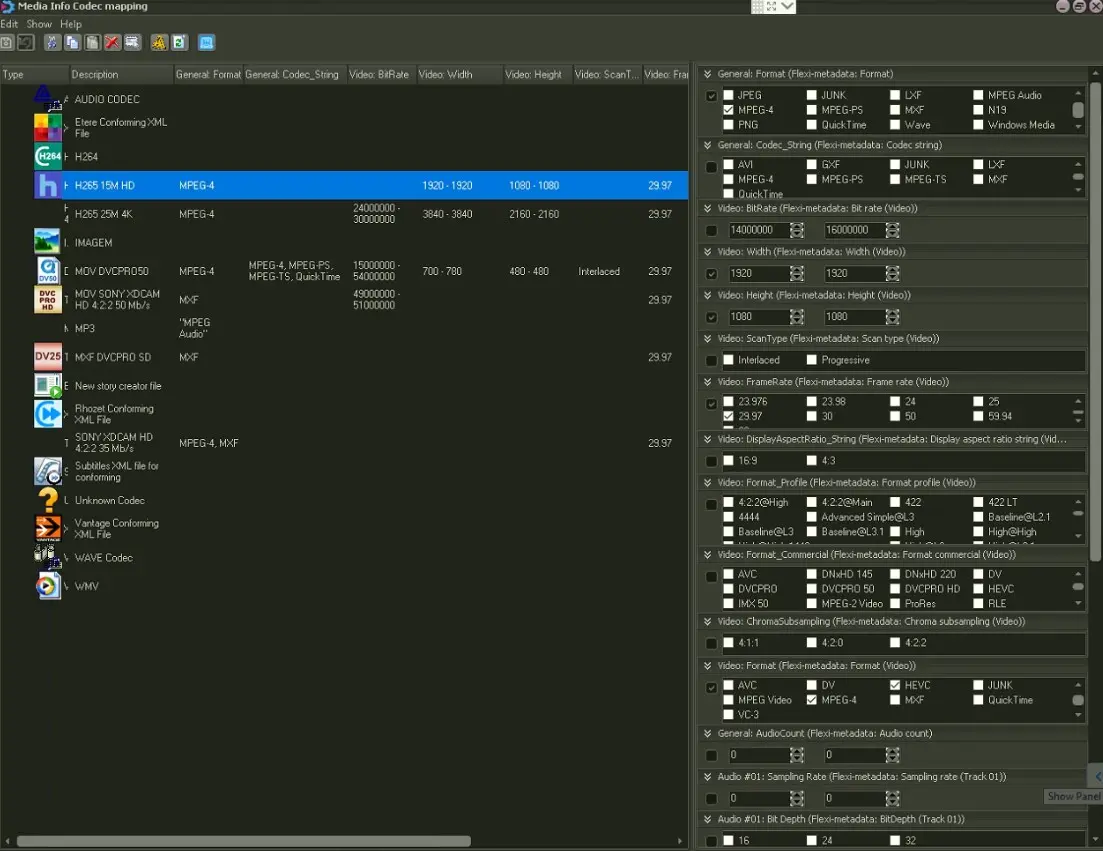Collapse the General: AudioCount section
1103x851 pixels.
click(x=708, y=734)
